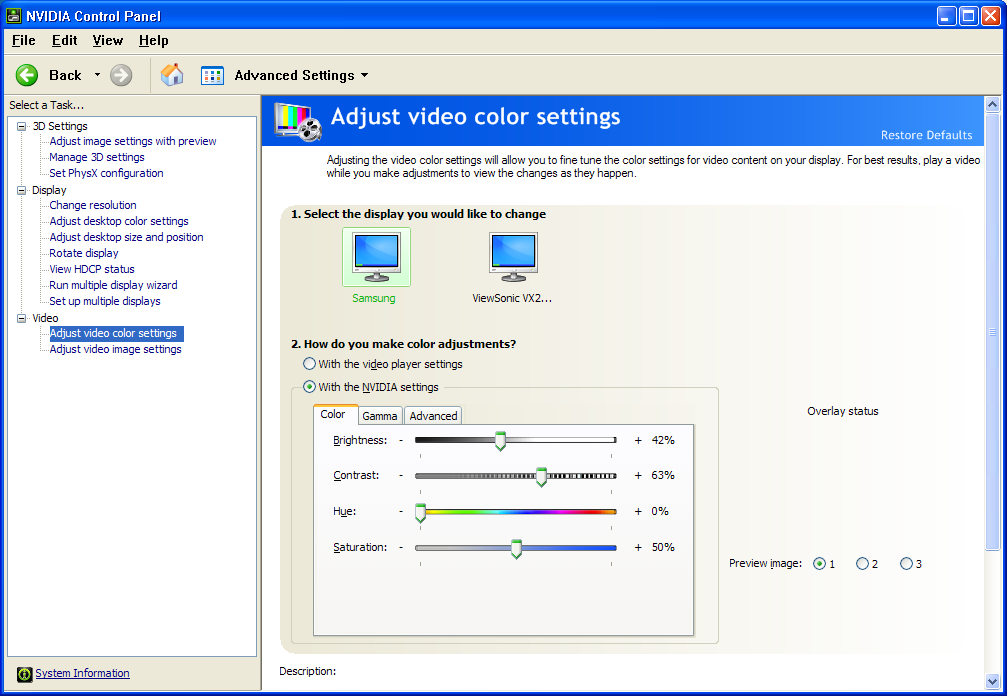The height and width of the screenshot is (696, 1007).
Task: Click the scrollbar down arrow
Action: point(992,682)
